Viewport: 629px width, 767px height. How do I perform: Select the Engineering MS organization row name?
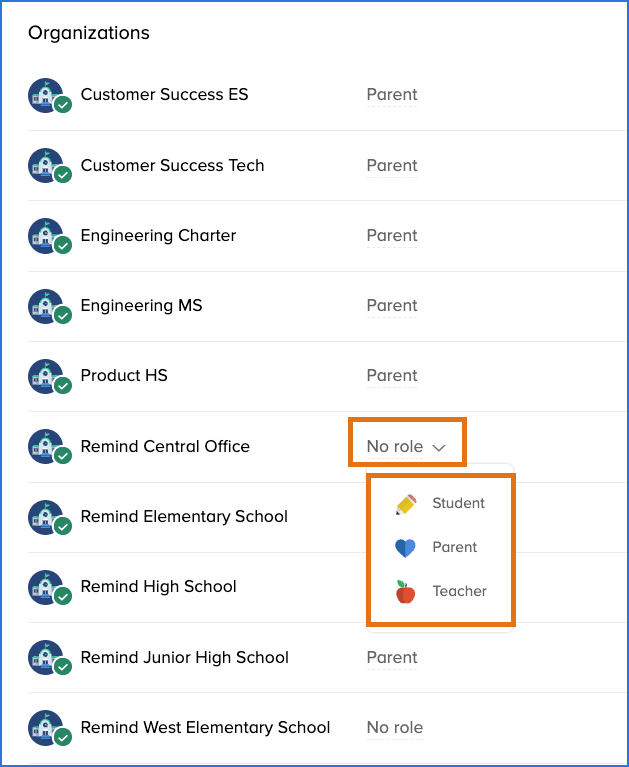[141, 306]
